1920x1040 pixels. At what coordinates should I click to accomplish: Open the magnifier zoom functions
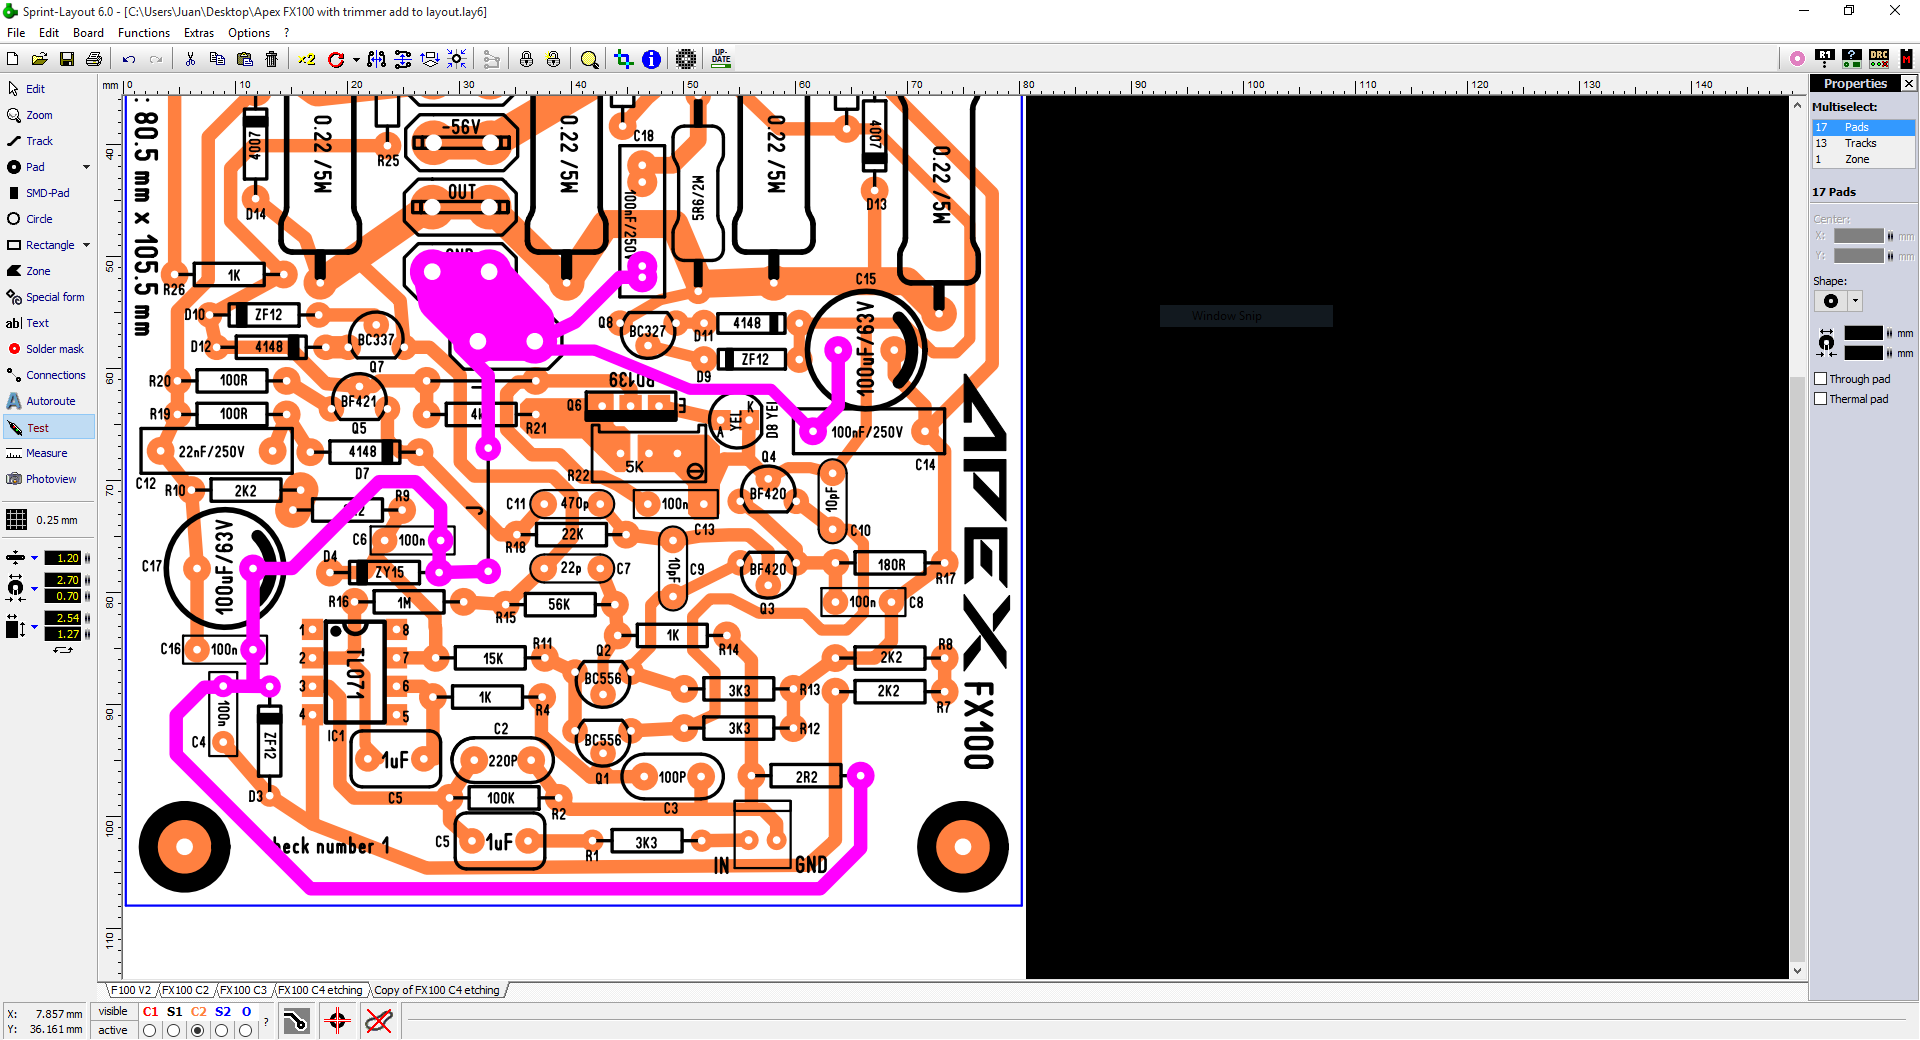tap(589, 60)
